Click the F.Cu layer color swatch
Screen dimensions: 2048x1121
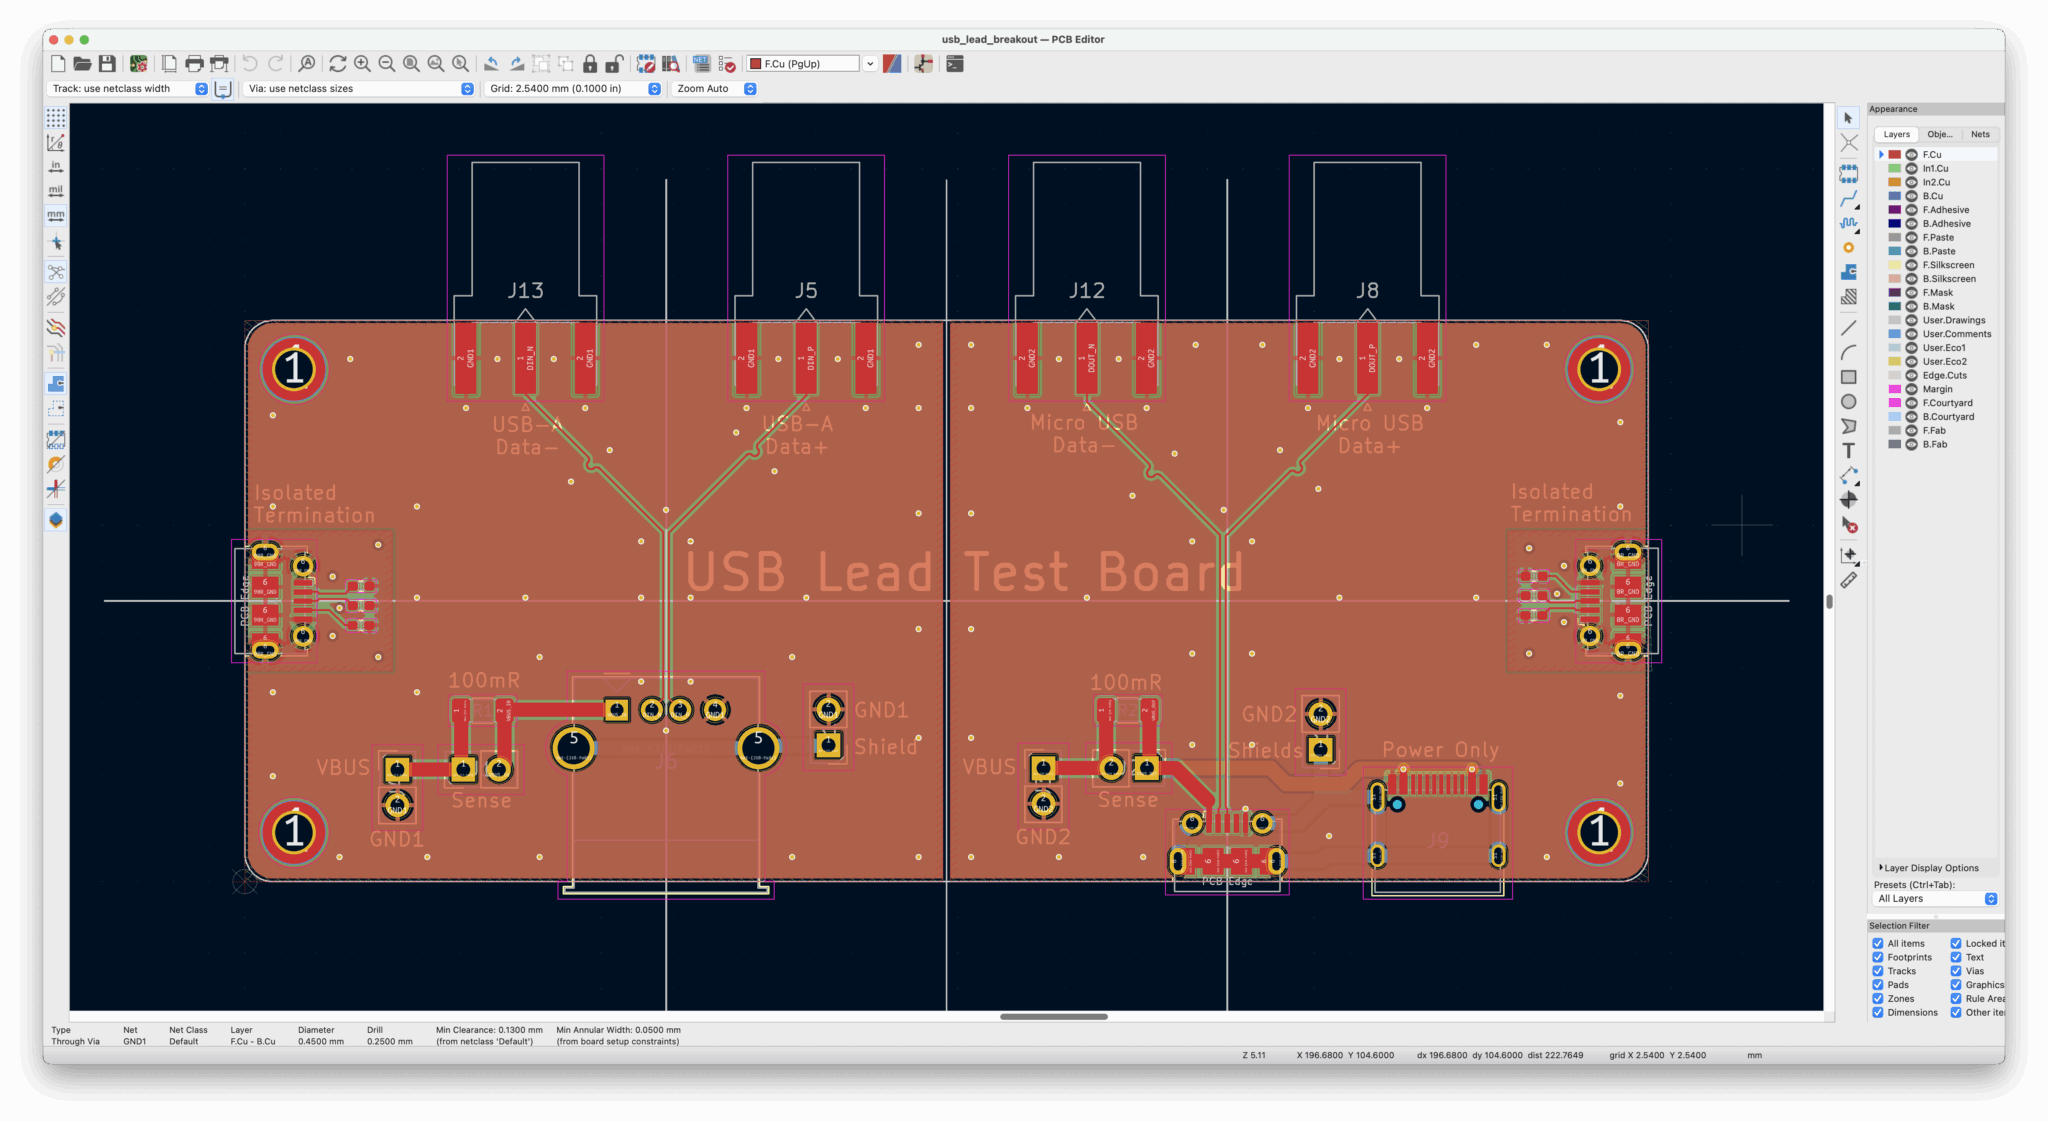[x=1897, y=154]
